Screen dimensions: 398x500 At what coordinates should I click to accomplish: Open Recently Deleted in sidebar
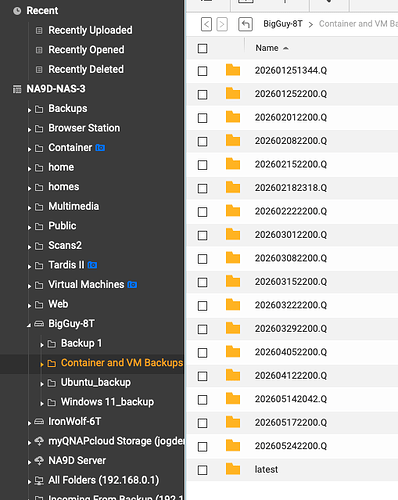point(86,69)
